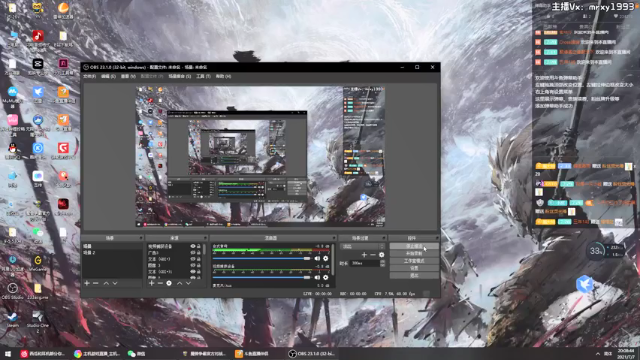Image resolution: width=640 pixels, height=360 pixels.
Task: Toggle visibility eye of the 视频捕获设备 source
Action: 193,247
